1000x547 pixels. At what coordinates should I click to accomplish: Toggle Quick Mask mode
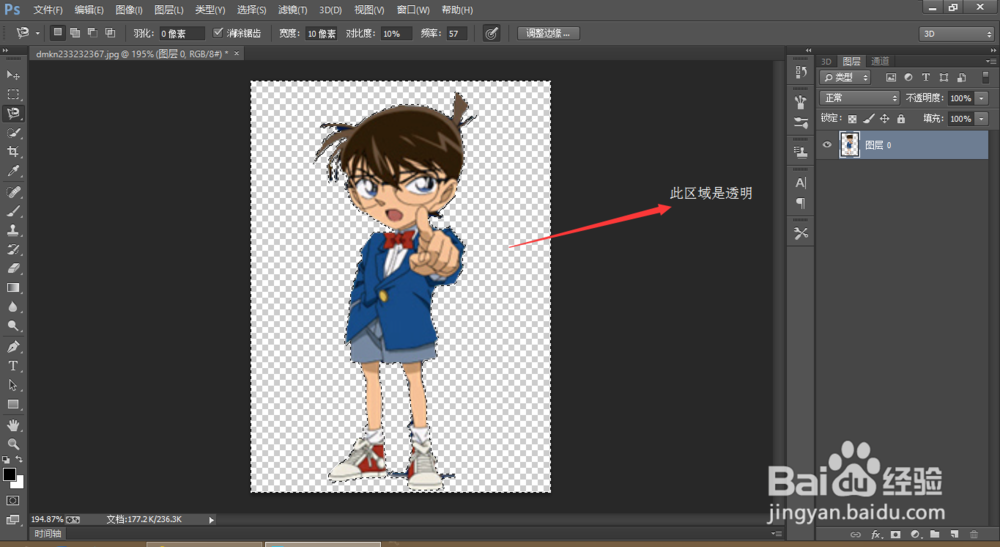[13, 500]
